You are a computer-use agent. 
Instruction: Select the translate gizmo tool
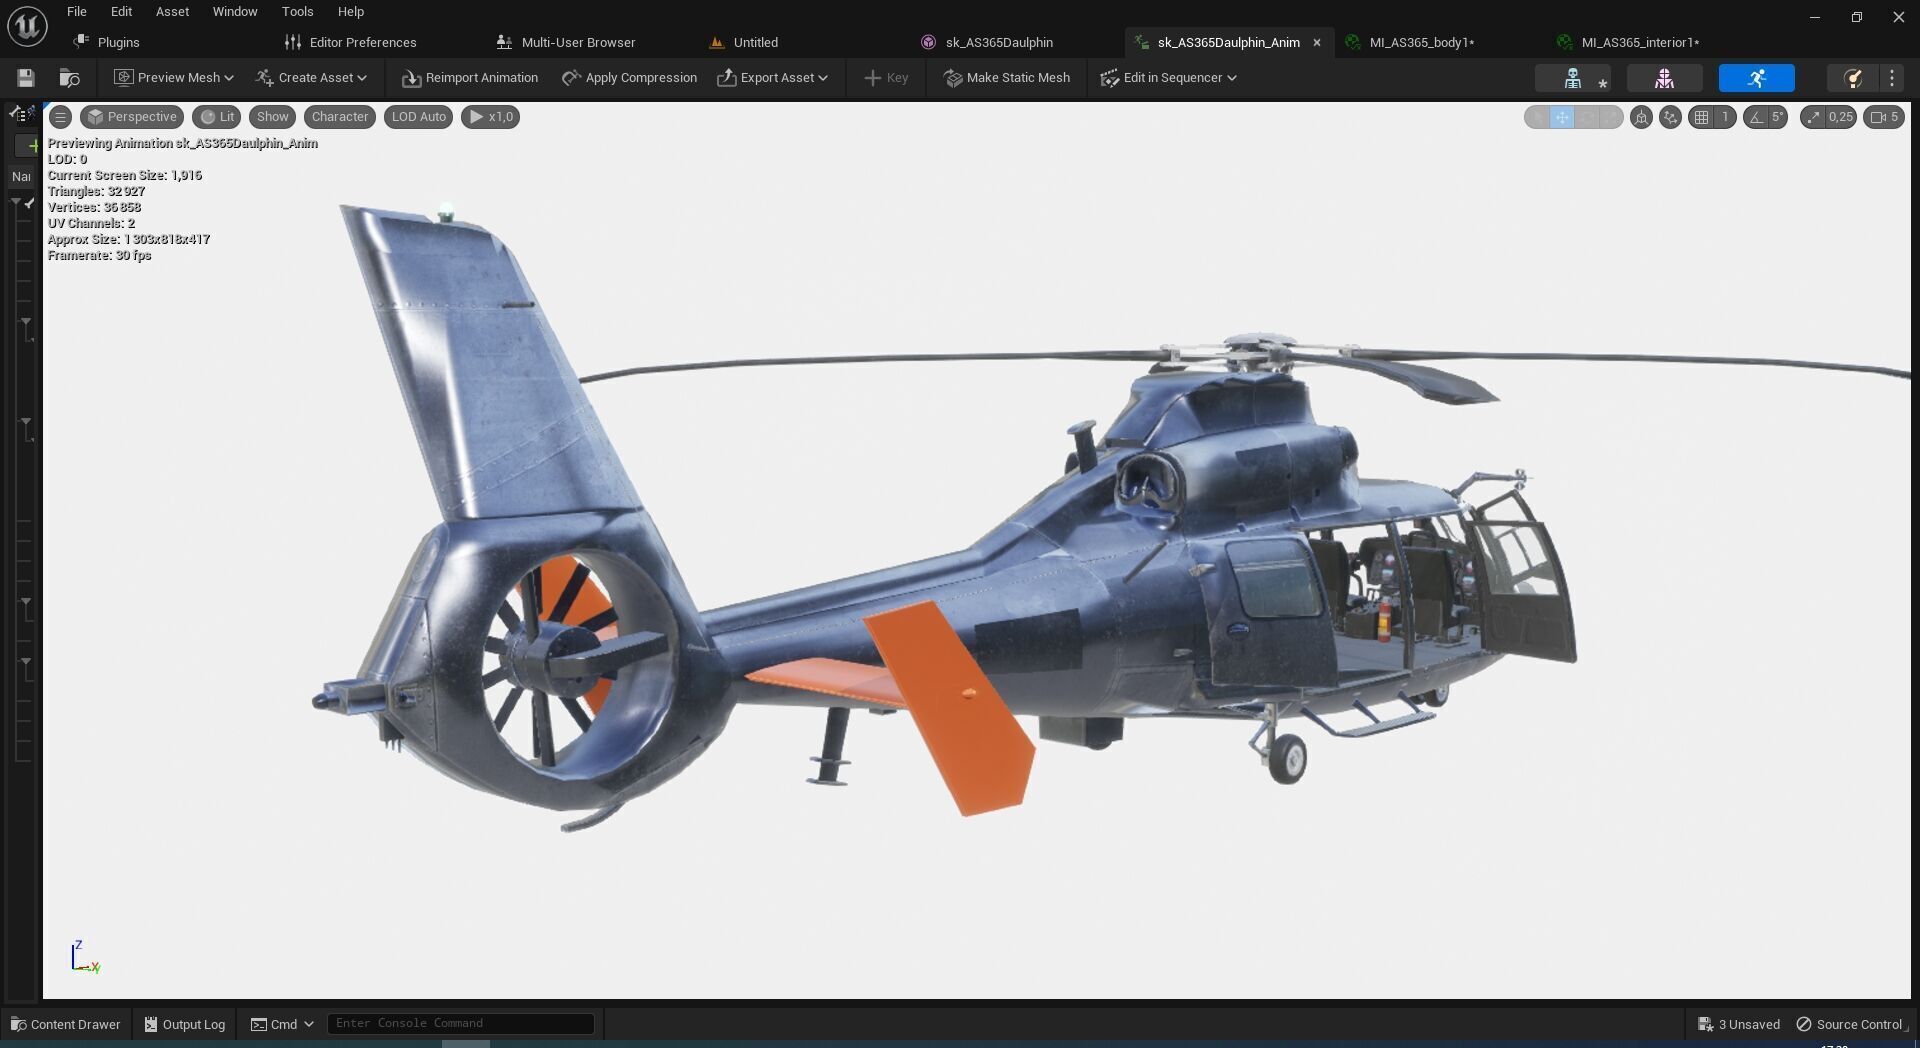pyautogui.click(x=1562, y=117)
